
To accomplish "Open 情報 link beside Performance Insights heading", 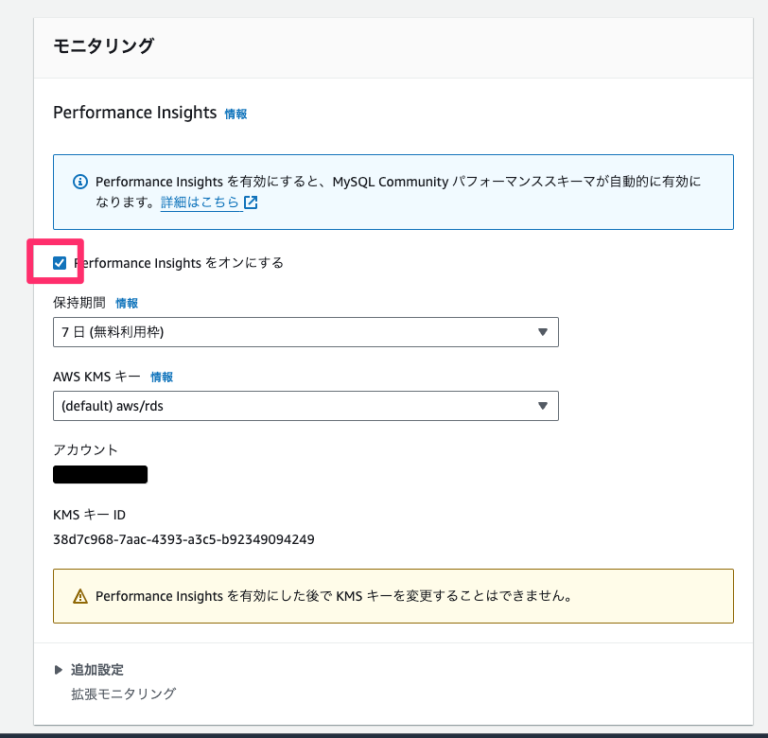I will tap(236, 114).
